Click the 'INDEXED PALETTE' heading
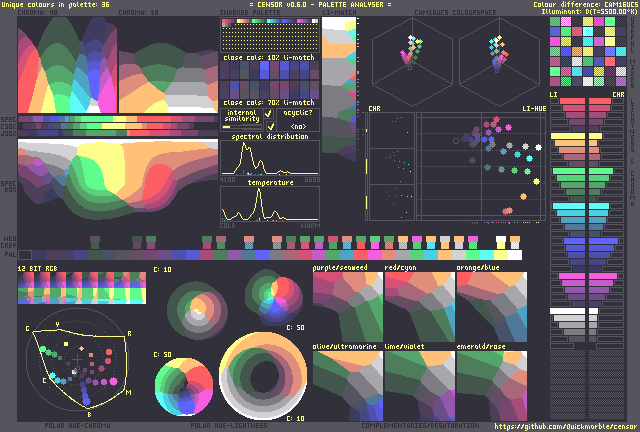 (x=250, y=13)
